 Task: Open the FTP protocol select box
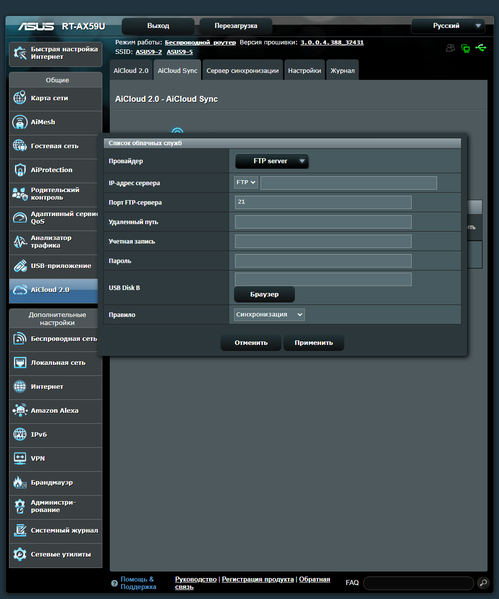click(246, 183)
